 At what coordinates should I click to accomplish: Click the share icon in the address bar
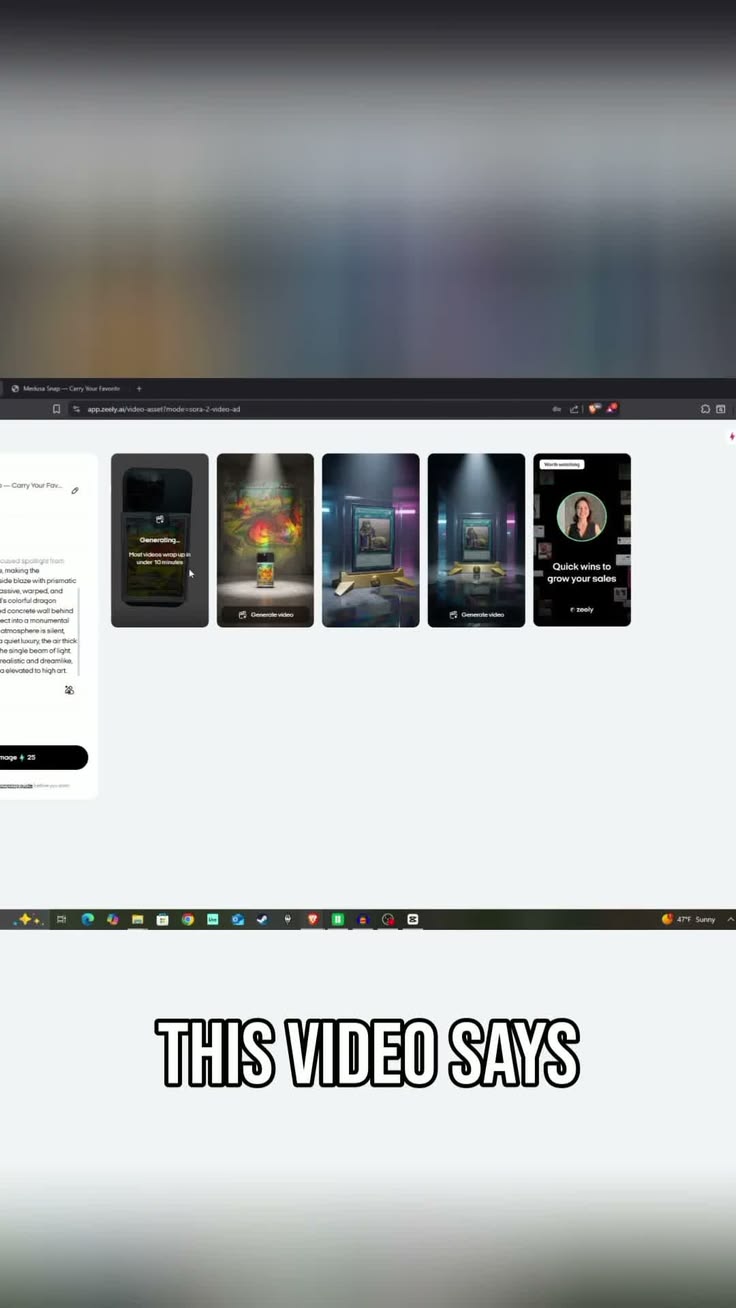[x=574, y=409]
